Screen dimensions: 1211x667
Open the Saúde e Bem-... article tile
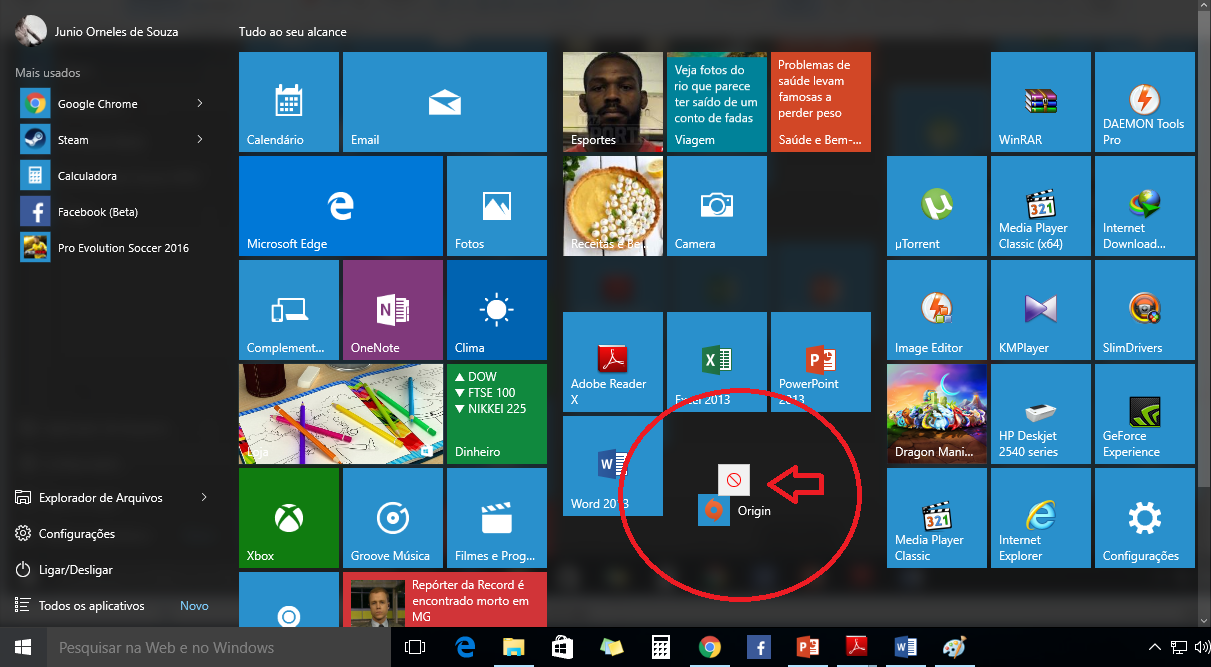pyautogui.click(x=821, y=101)
